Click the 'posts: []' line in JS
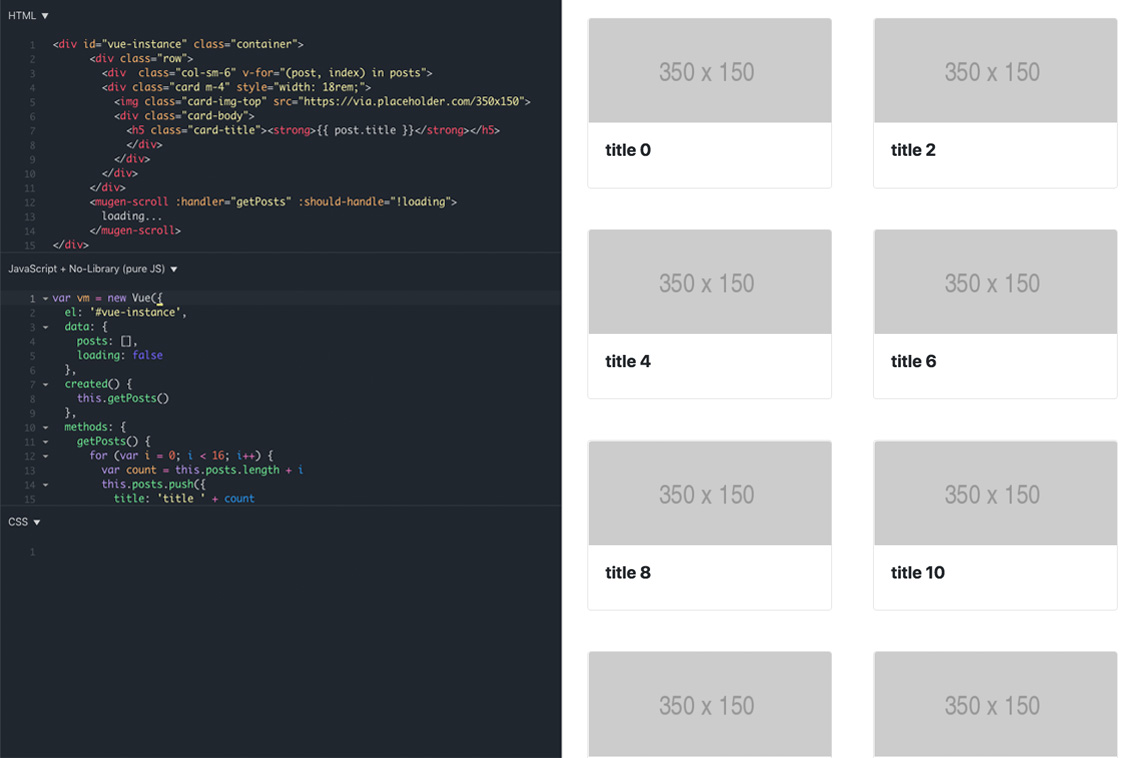The width and height of the screenshot is (1144, 758). (x=107, y=341)
